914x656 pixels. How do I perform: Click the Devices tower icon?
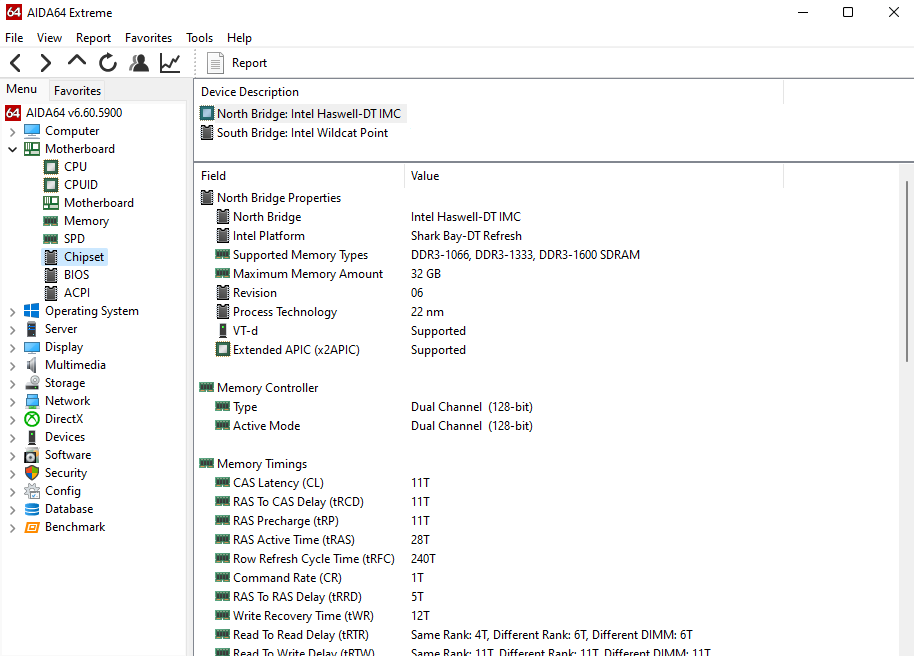(32, 437)
